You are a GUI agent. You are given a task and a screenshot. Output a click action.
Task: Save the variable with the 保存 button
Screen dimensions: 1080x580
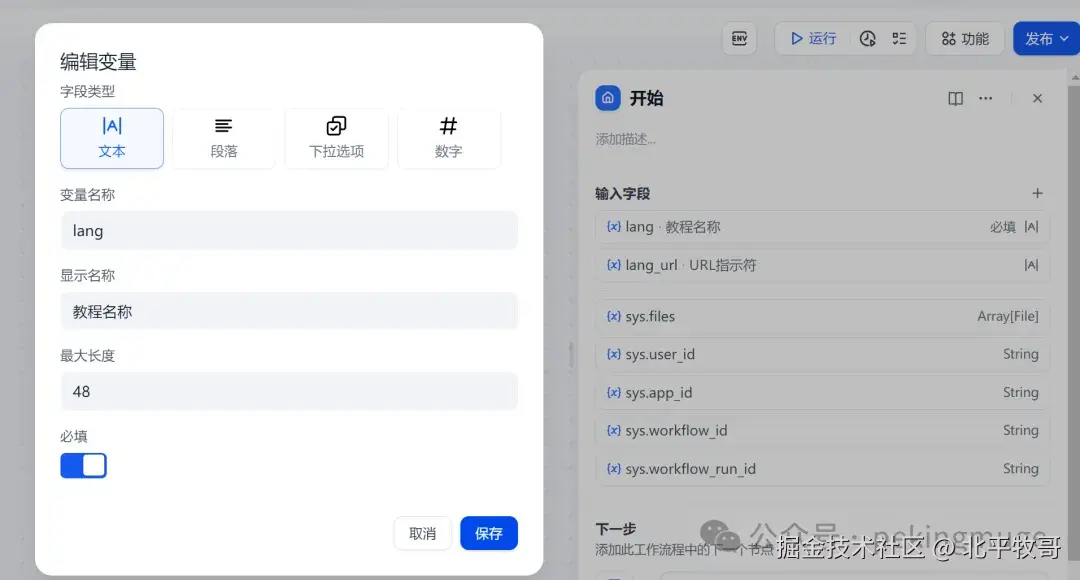(x=489, y=533)
